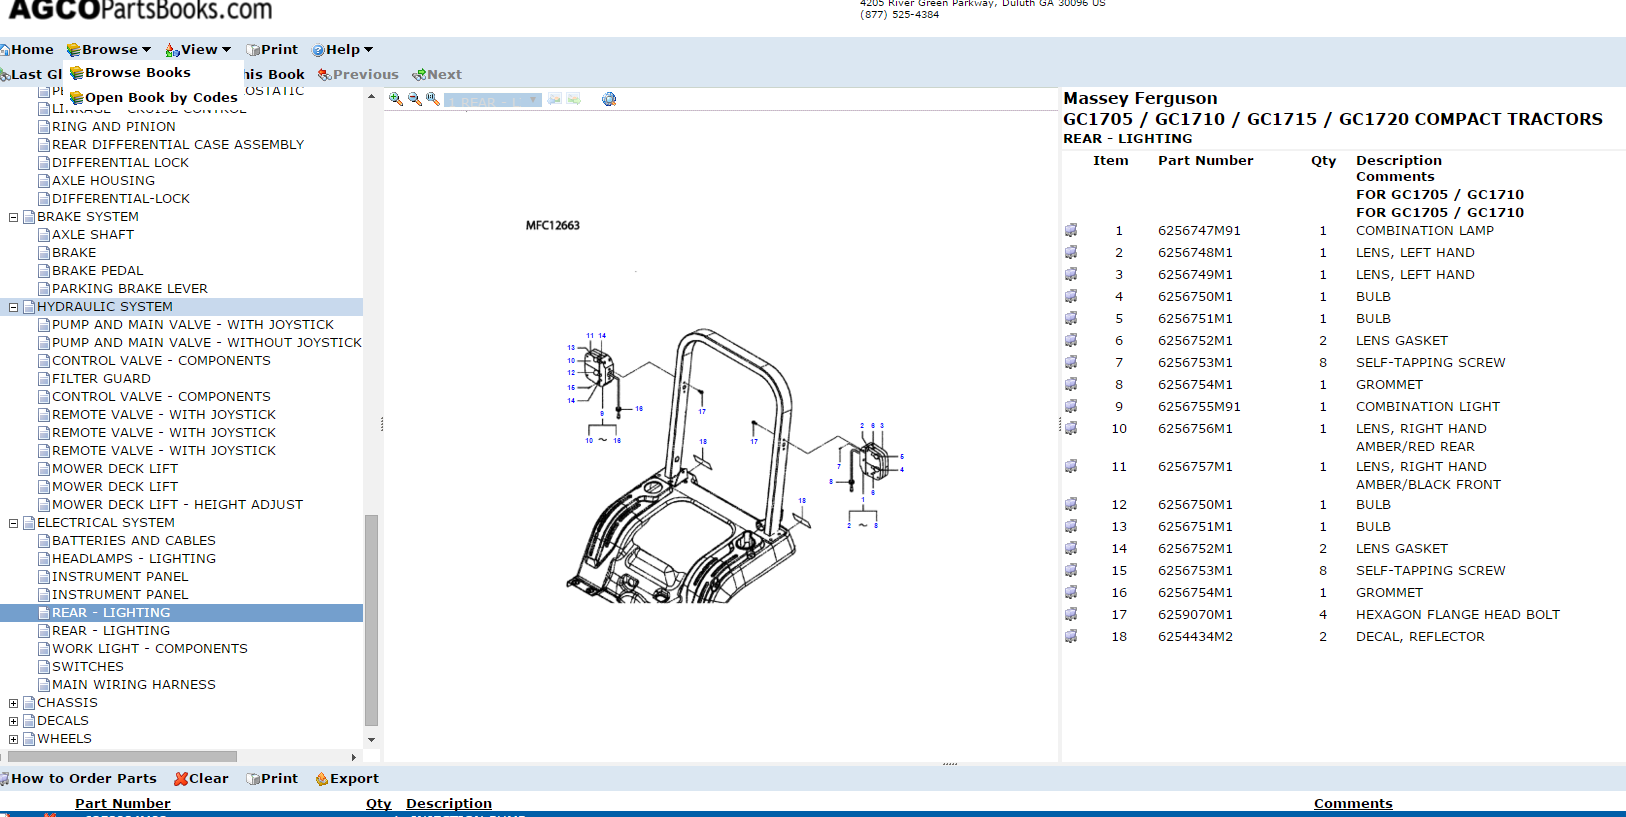Collapse the HYDRAULIC SYSTEM tree node

click(14, 307)
